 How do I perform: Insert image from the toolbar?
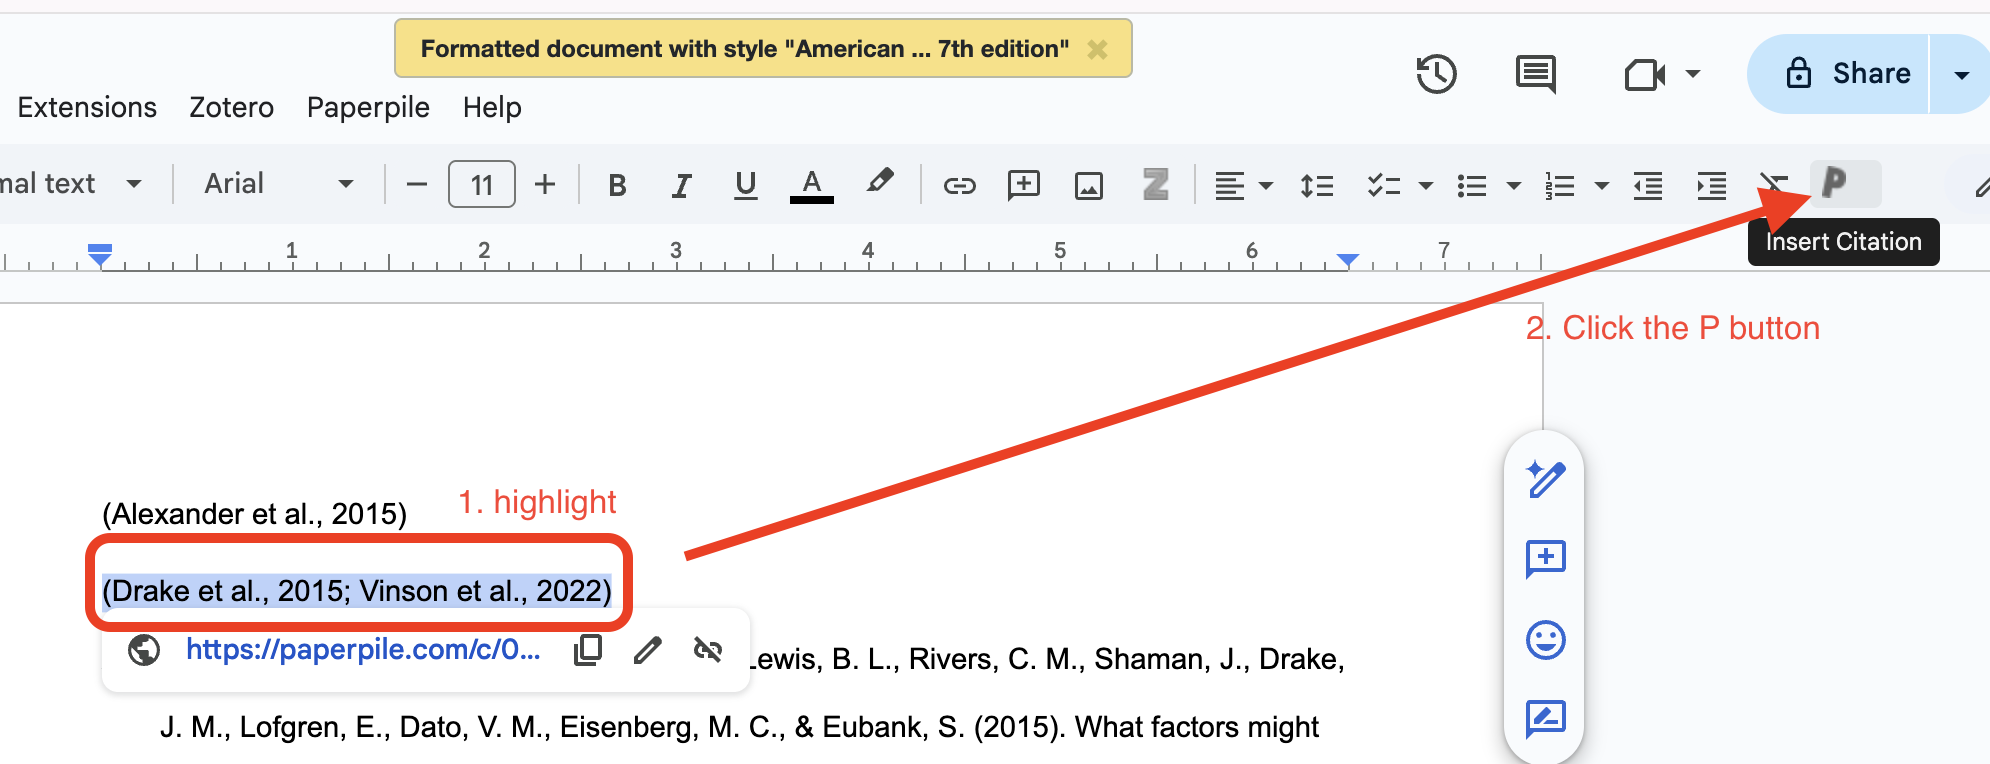click(1088, 185)
